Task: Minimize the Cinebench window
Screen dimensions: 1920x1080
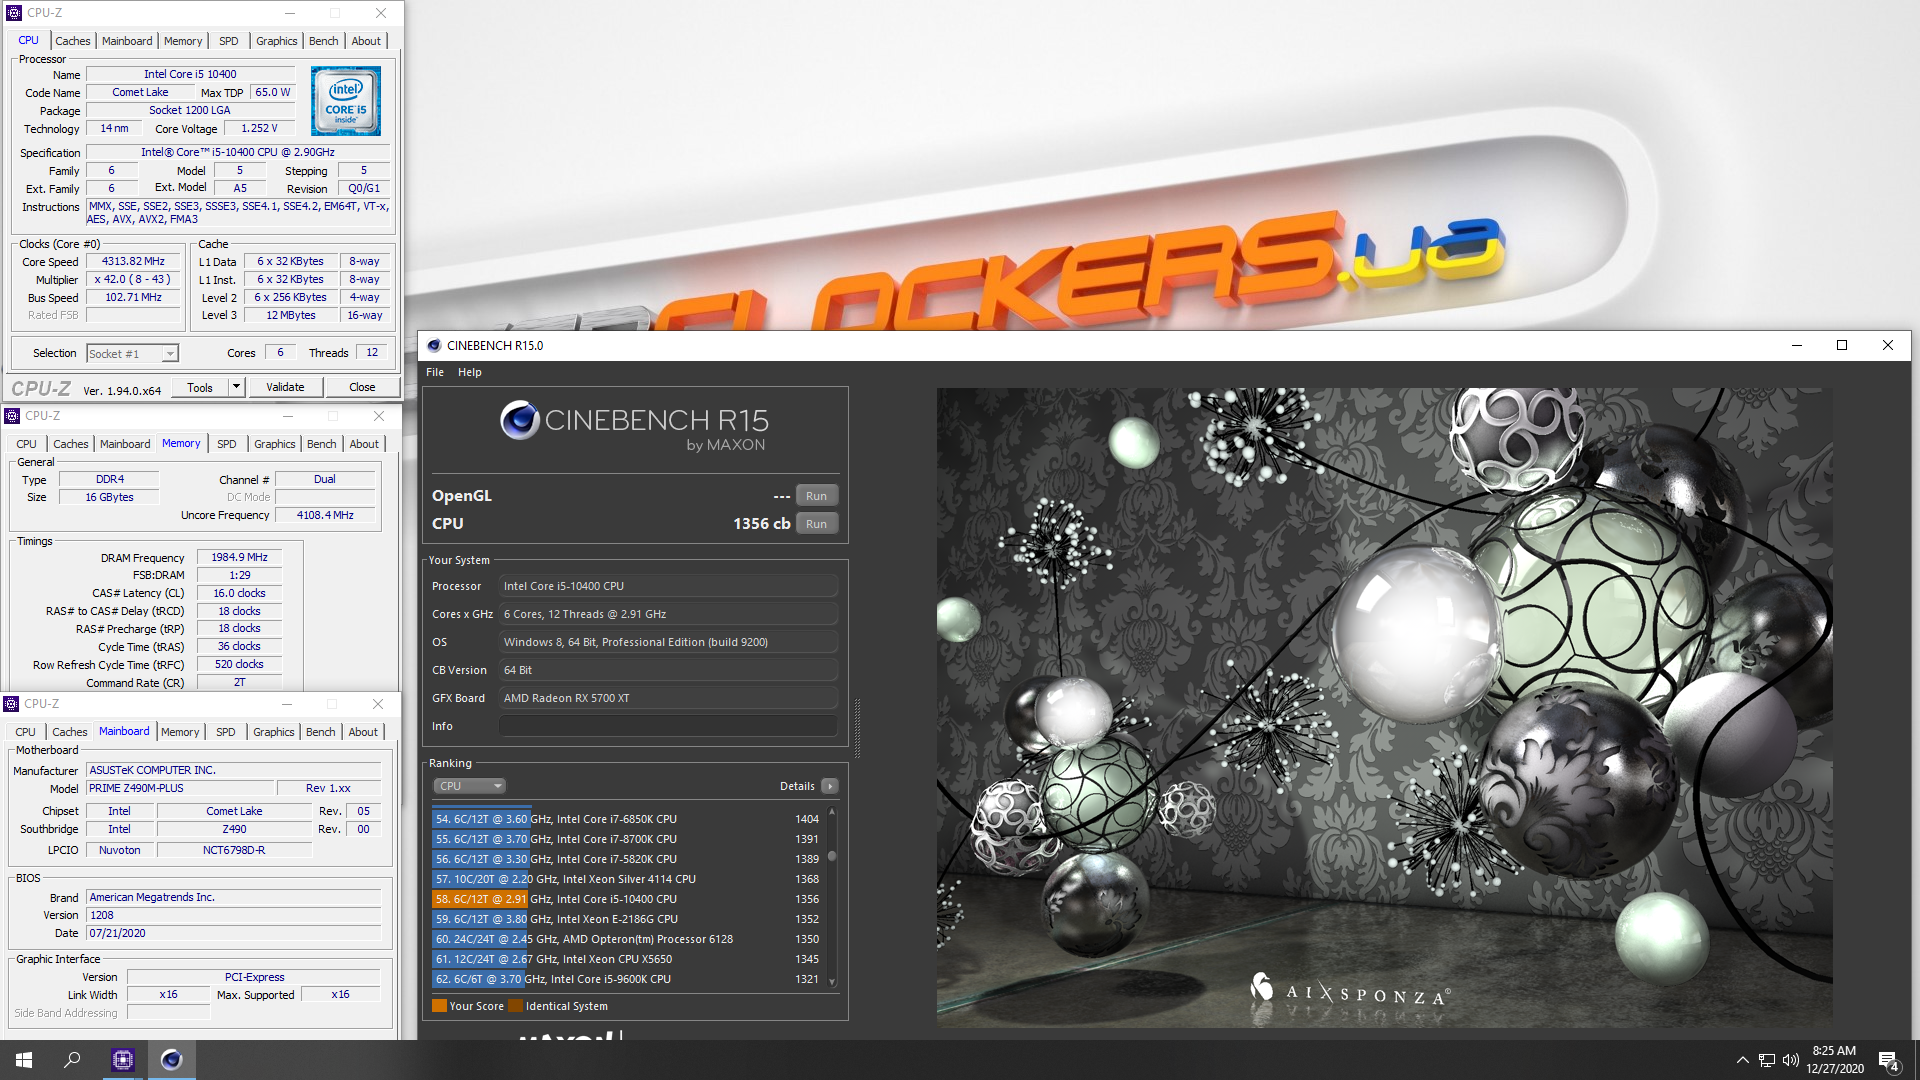Action: point(1797,345)
